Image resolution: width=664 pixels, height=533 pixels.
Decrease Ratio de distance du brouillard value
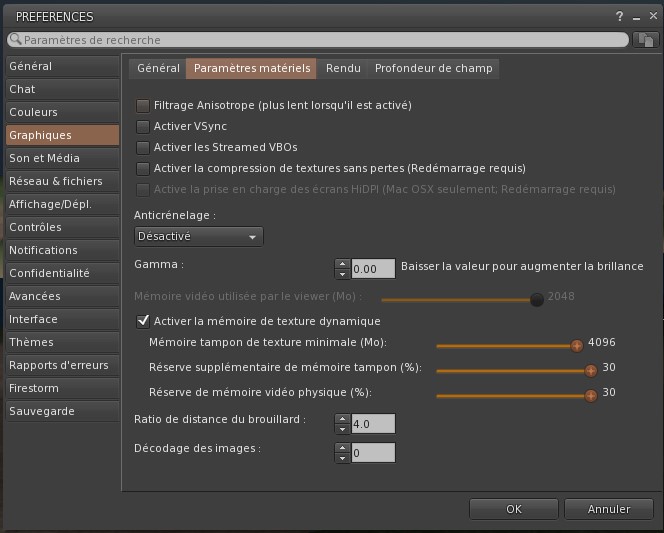click(342, 429)
